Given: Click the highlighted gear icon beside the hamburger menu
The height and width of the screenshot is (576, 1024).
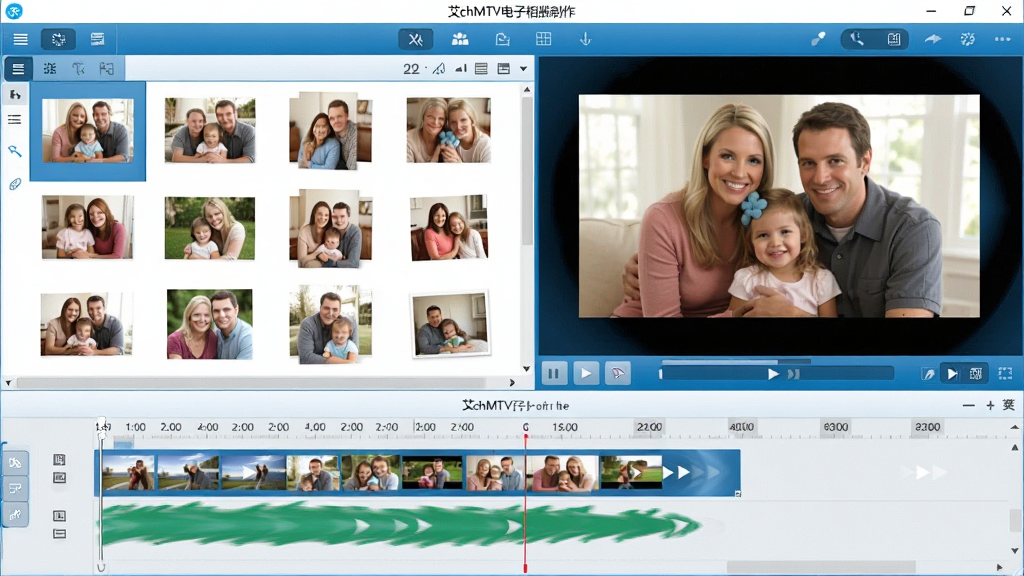Looking at the screenshot, I should coord(58,39).
